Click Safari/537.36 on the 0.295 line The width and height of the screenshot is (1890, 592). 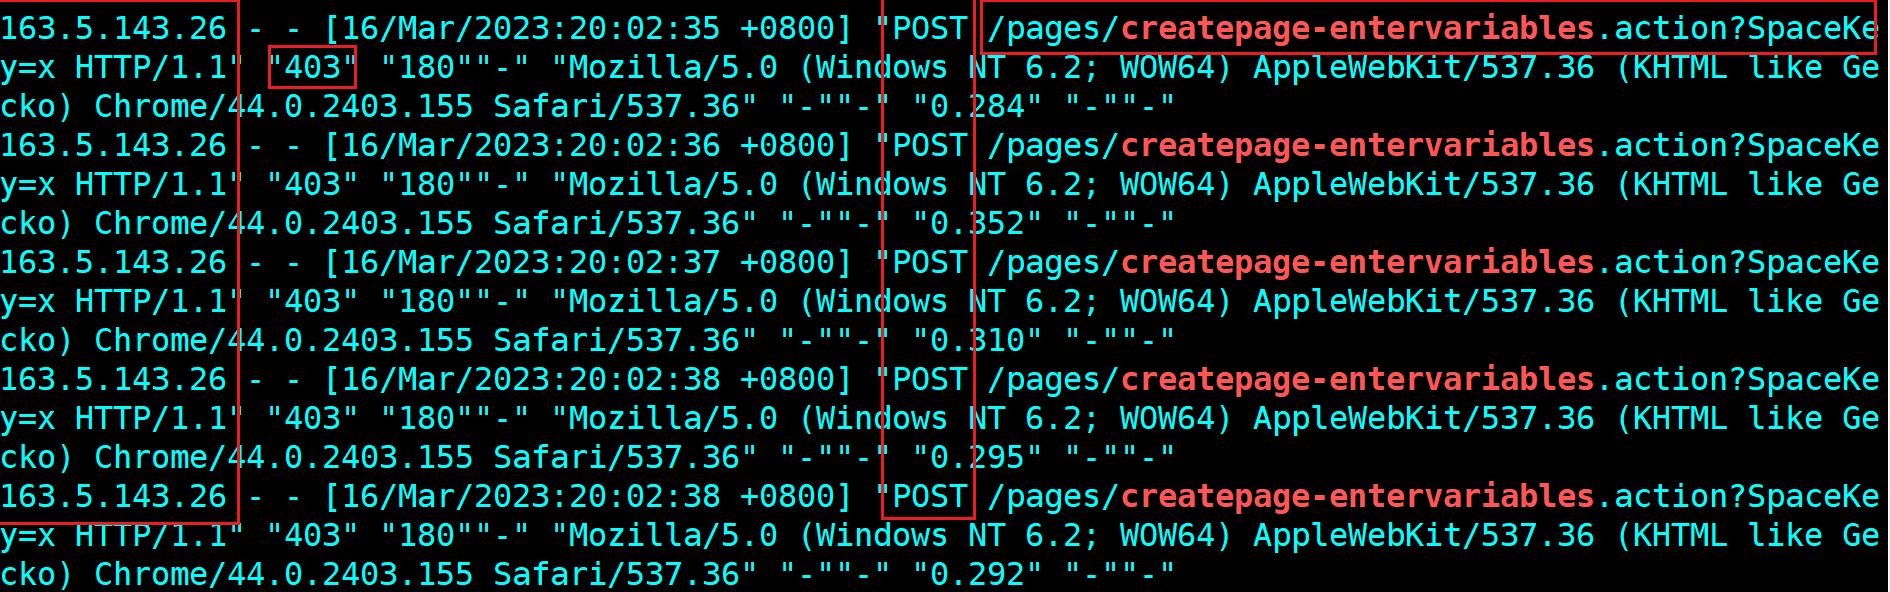(x=617, y=458)
